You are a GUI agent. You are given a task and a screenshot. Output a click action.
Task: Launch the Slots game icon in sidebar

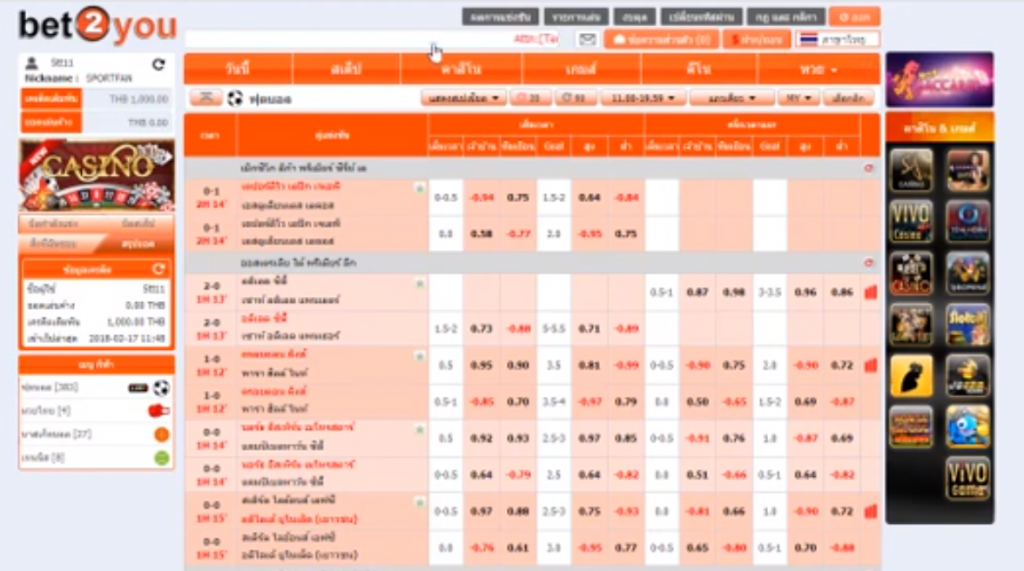pyautogui.click(x=967, y=325)
